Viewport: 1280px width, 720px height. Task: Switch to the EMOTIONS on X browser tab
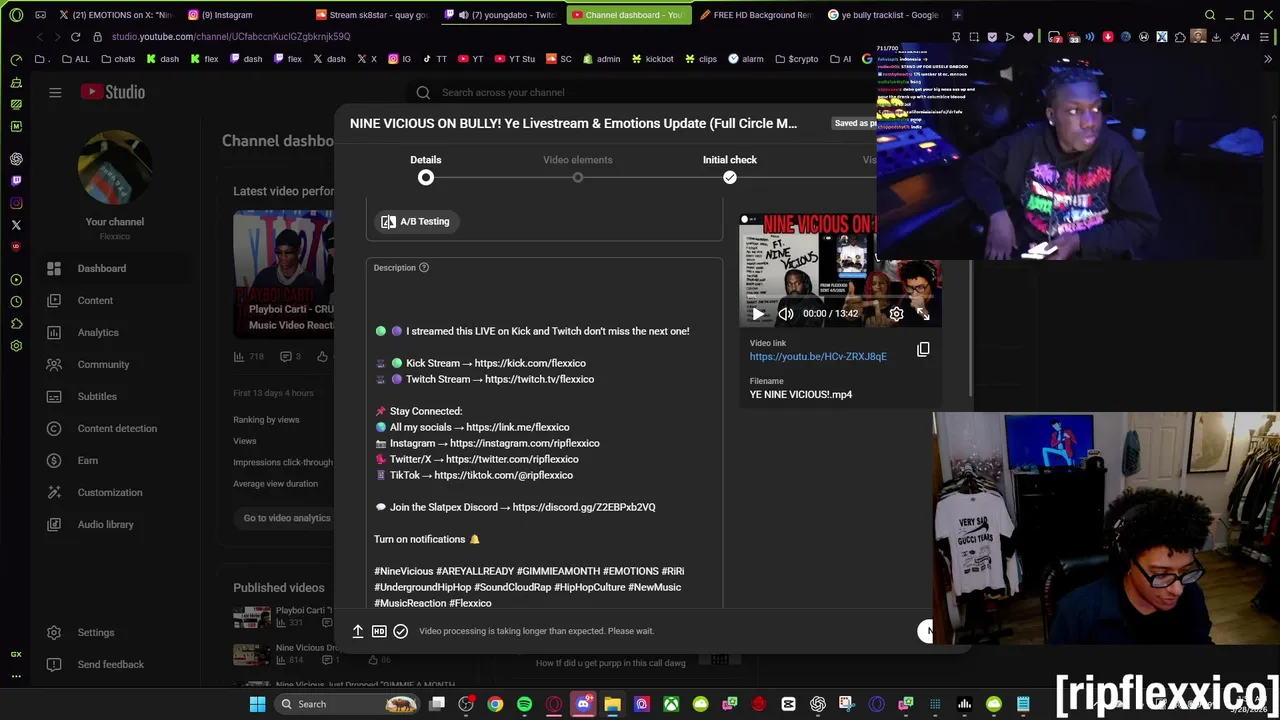point(115,15)
